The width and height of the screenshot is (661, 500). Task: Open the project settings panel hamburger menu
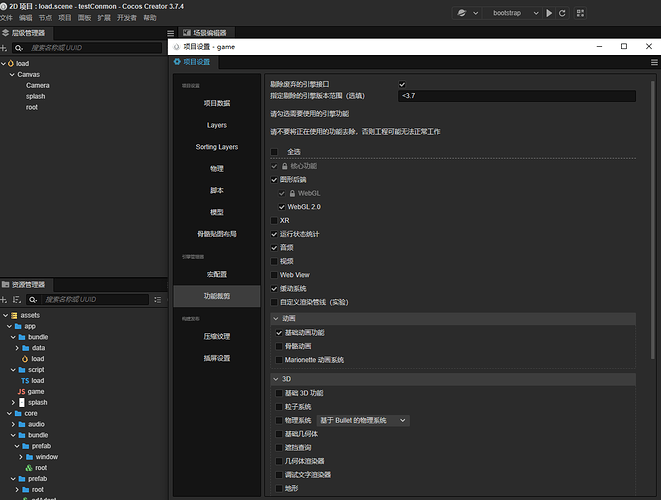pos(654,62)
